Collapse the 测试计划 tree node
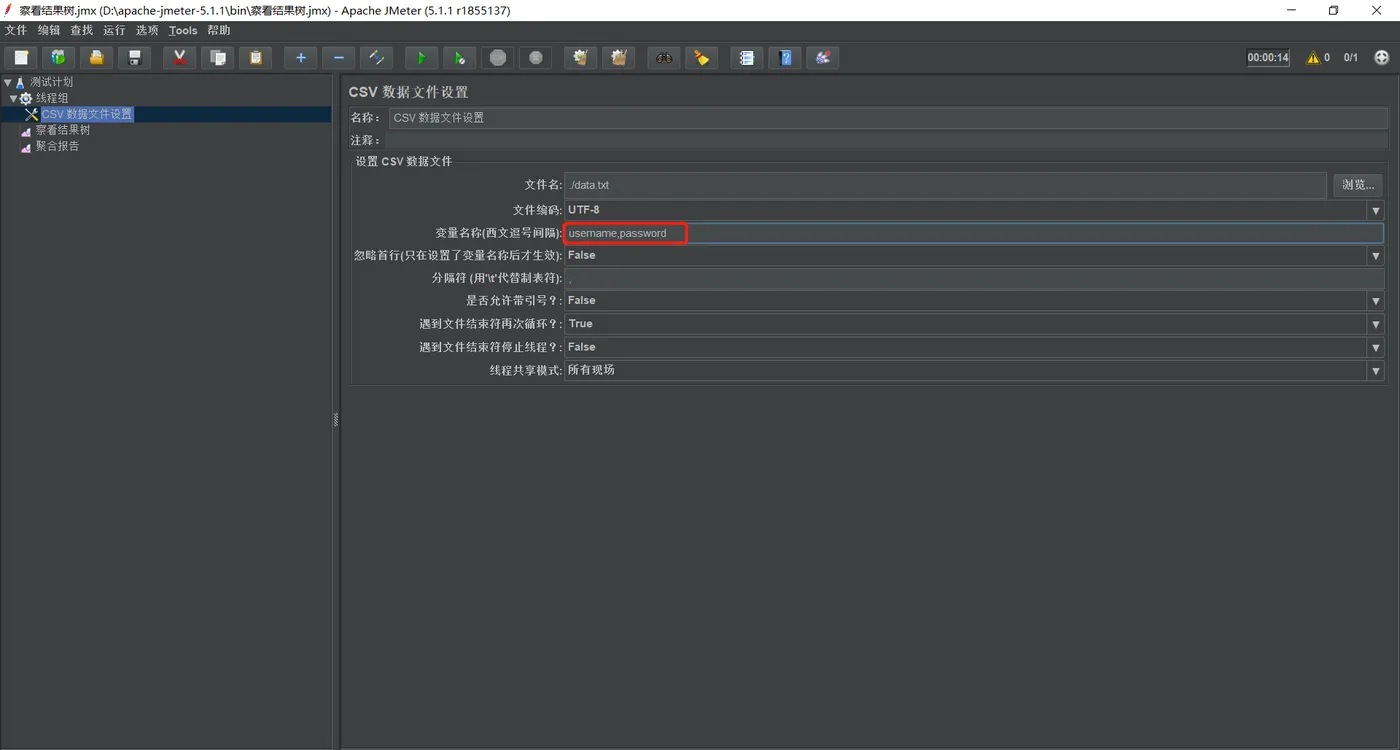Screen dimensions: 1400x750 8,83
